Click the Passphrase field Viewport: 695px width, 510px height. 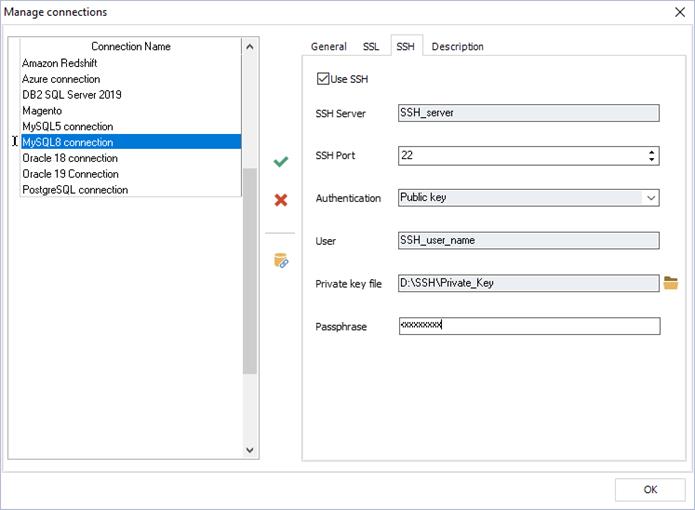pos(529,326)
